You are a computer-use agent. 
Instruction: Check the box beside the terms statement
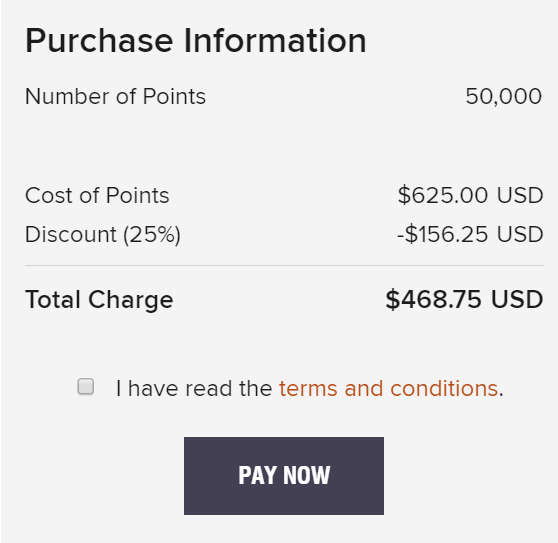[86, 386]
